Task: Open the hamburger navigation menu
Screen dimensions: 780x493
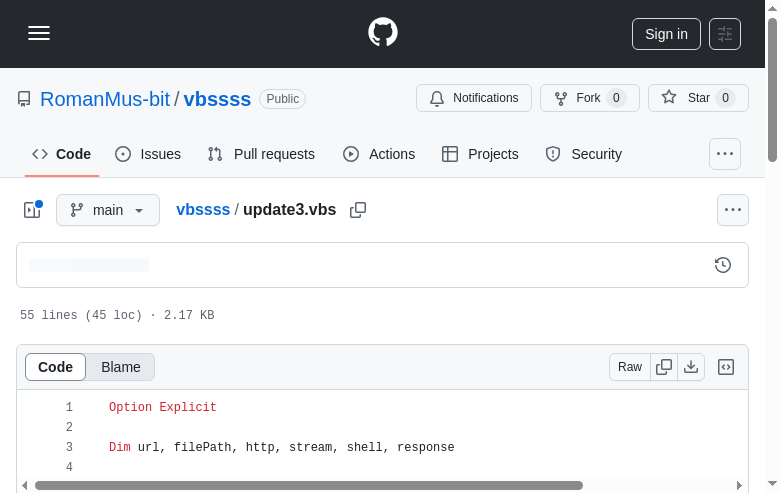Action: [39, 33]
